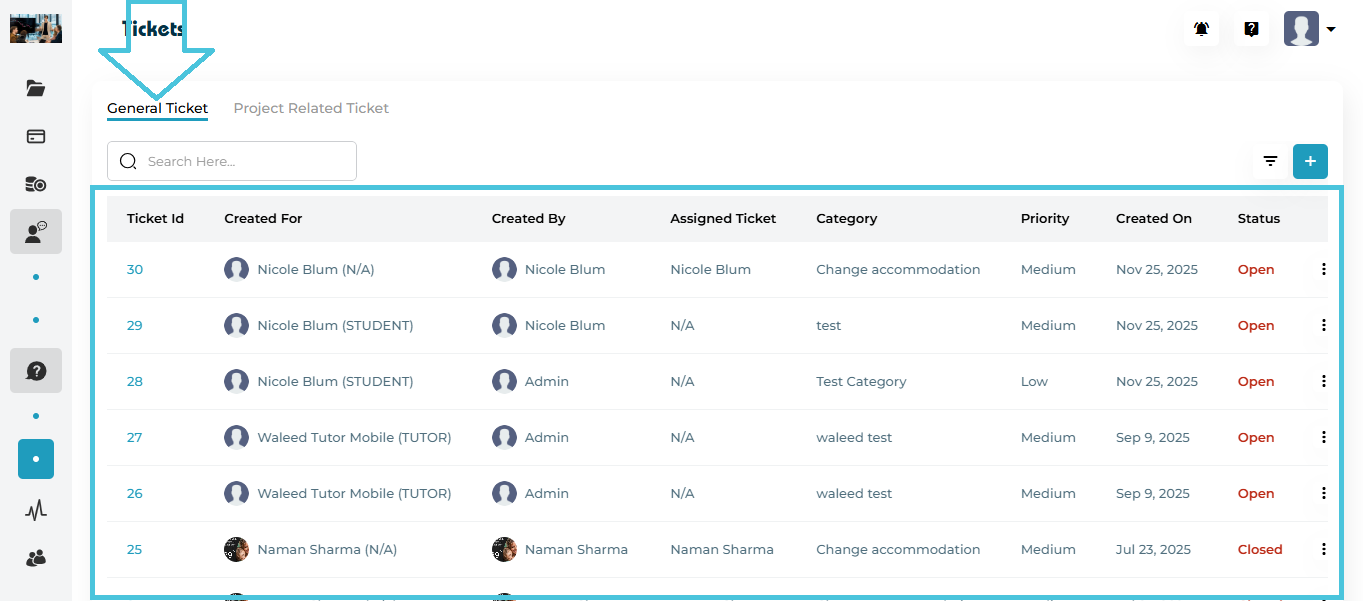Open the filter options icon
The image size is (1363, 601).
tap(1270, 161)
